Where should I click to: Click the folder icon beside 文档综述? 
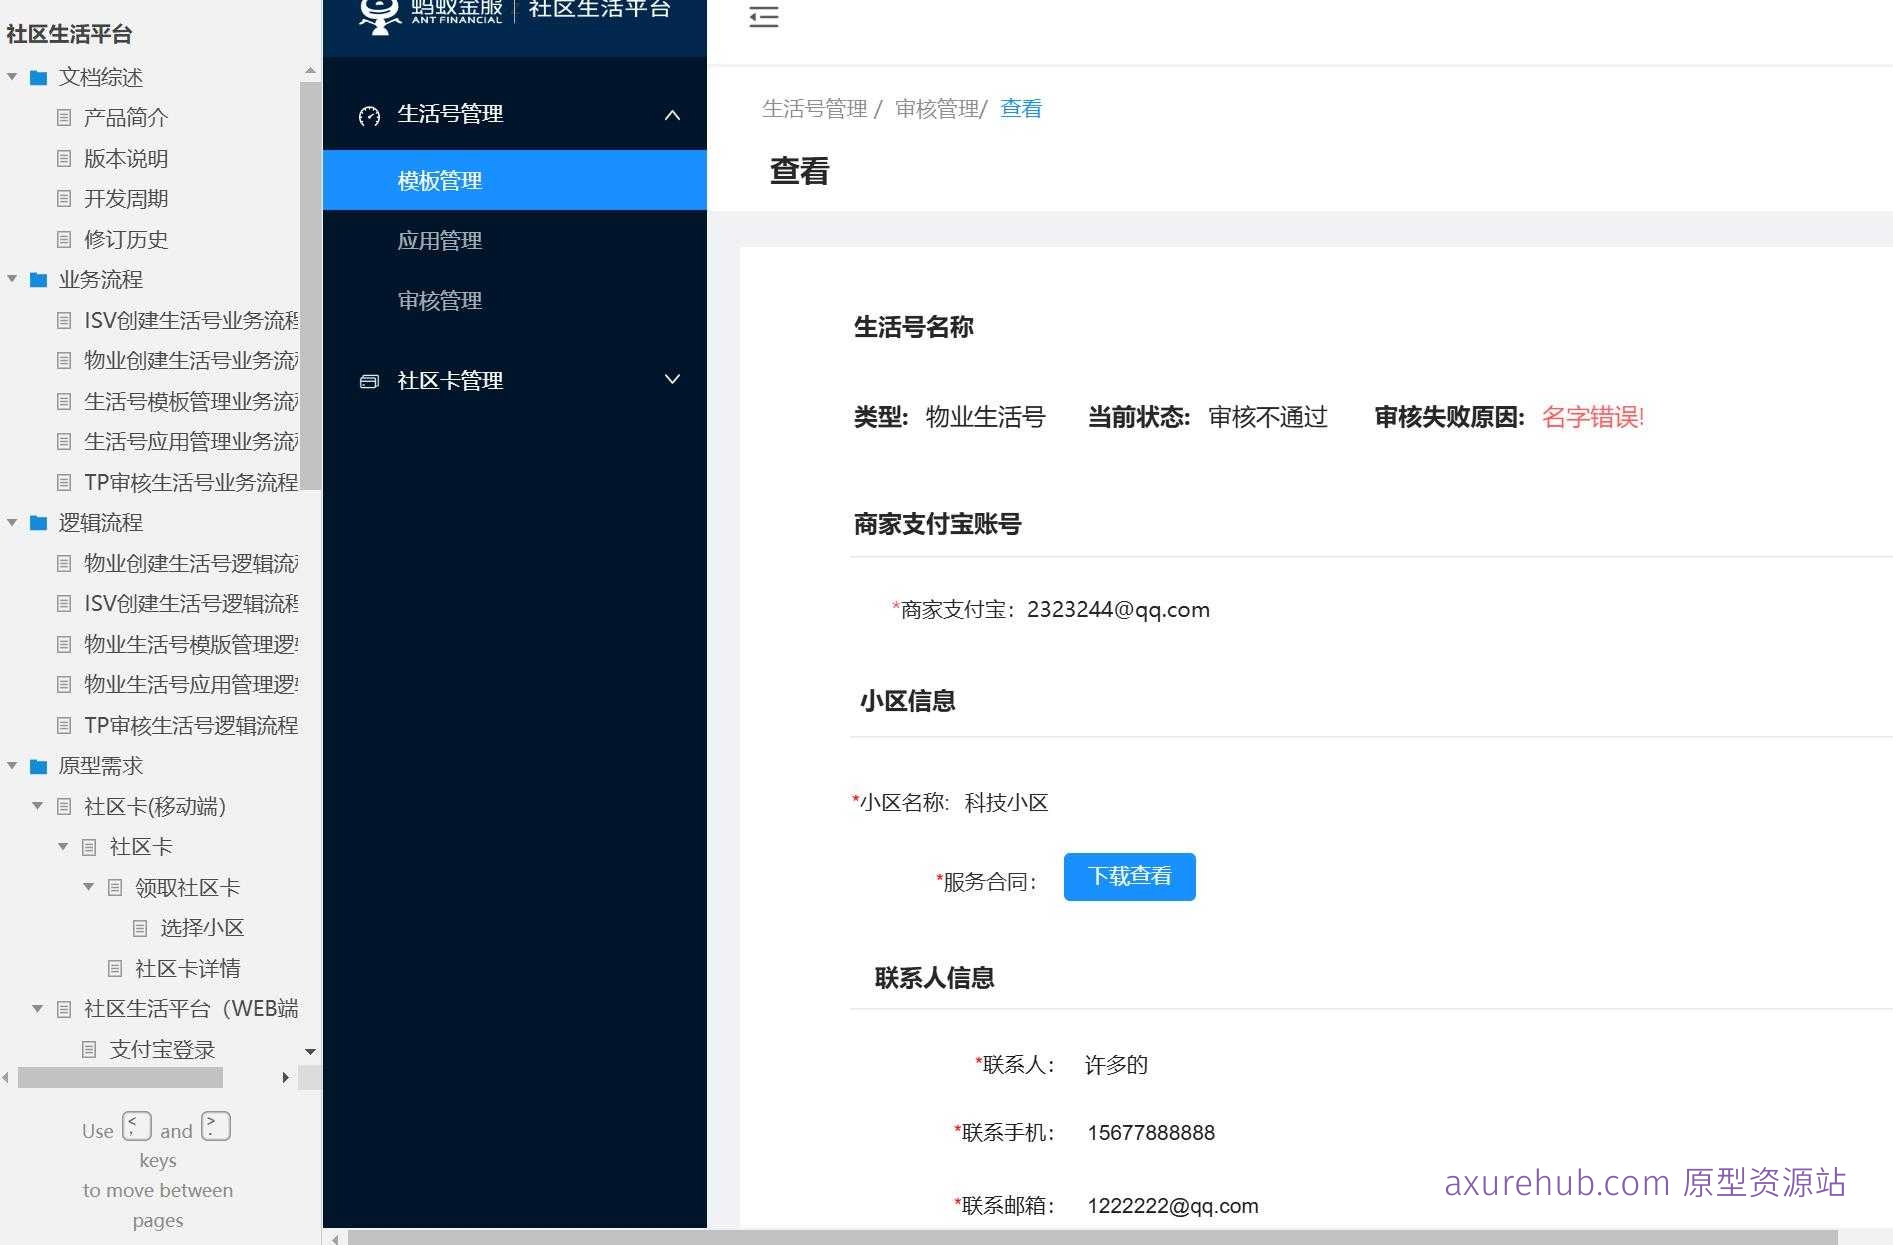point(38,77)
